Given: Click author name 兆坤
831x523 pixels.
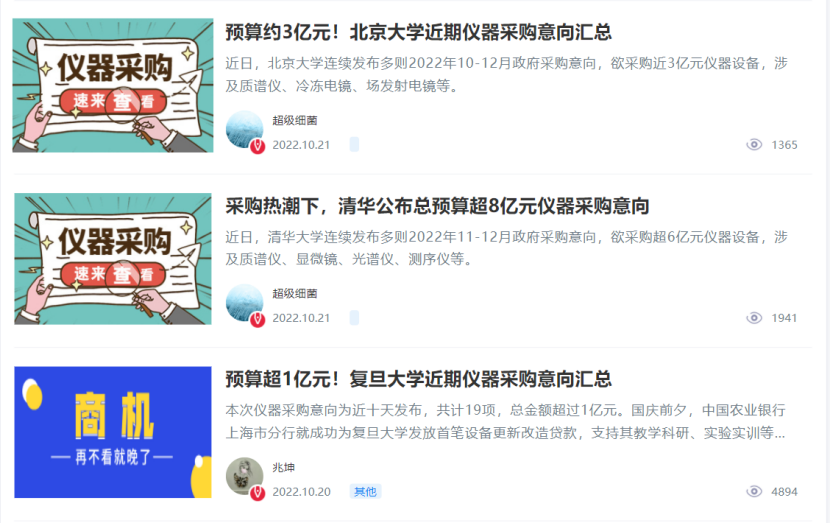Looking at the screenshot, I should point(284,467).
